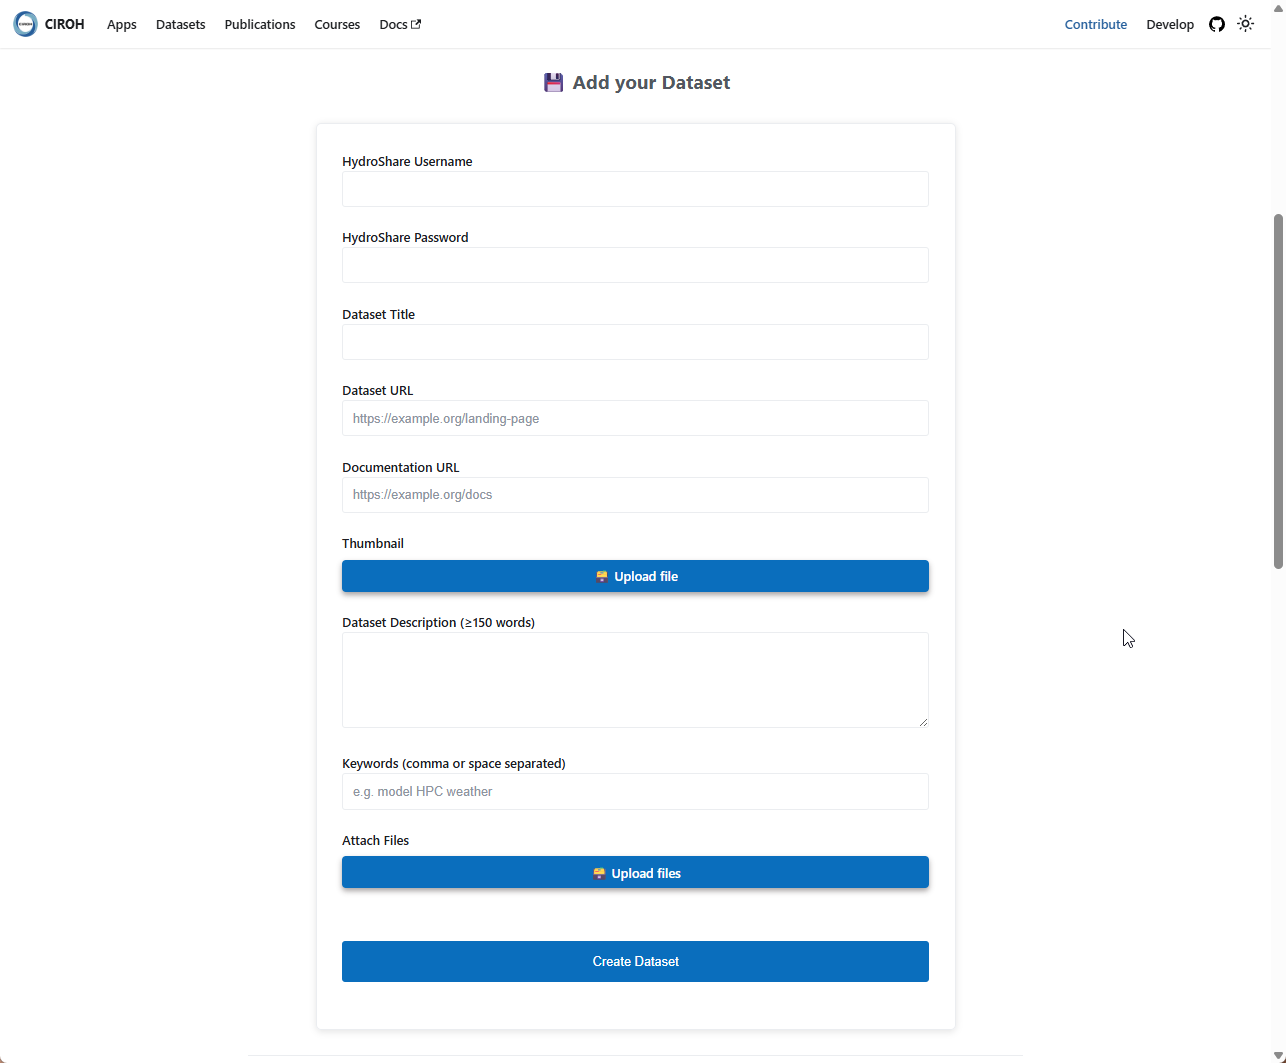Click the Documentation URL label

401,467
